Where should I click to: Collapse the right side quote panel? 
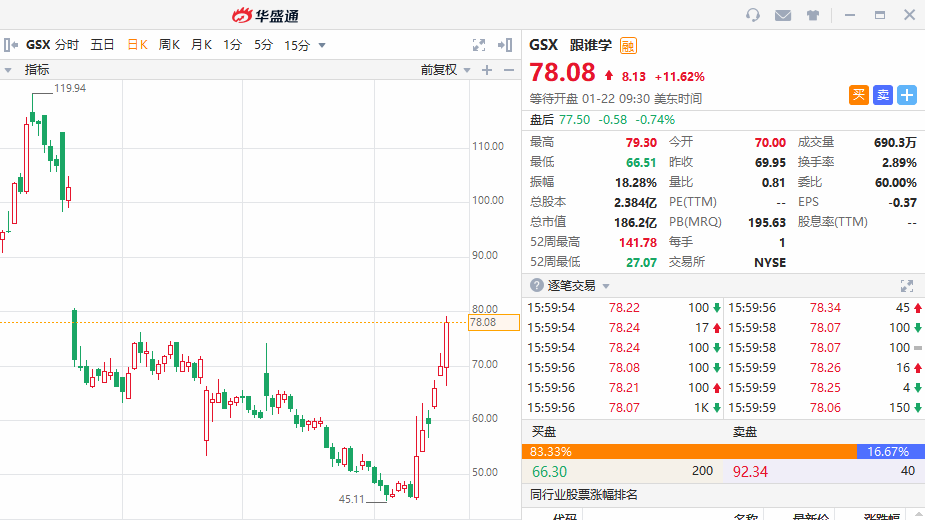click(x=505, y=45)
